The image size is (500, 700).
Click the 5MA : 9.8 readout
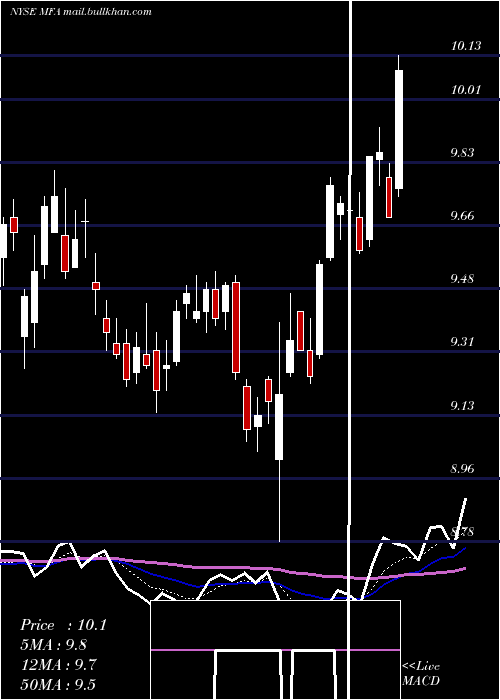pyautogui.click(x=54, y=645)
